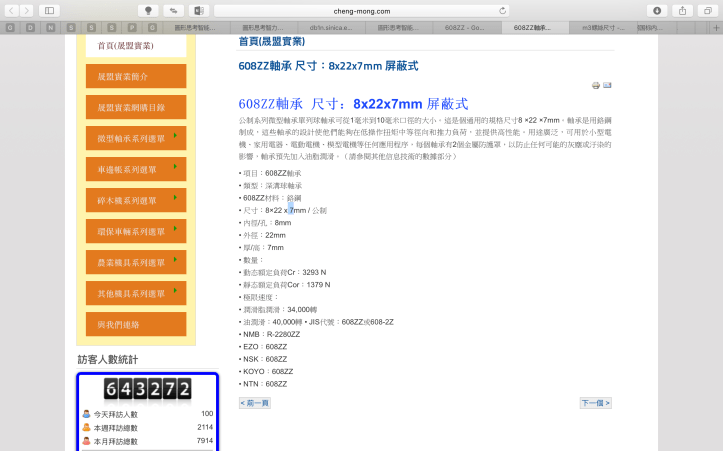Click the print icon above the article
Screen dimensions: 723x451
[596, 86]
